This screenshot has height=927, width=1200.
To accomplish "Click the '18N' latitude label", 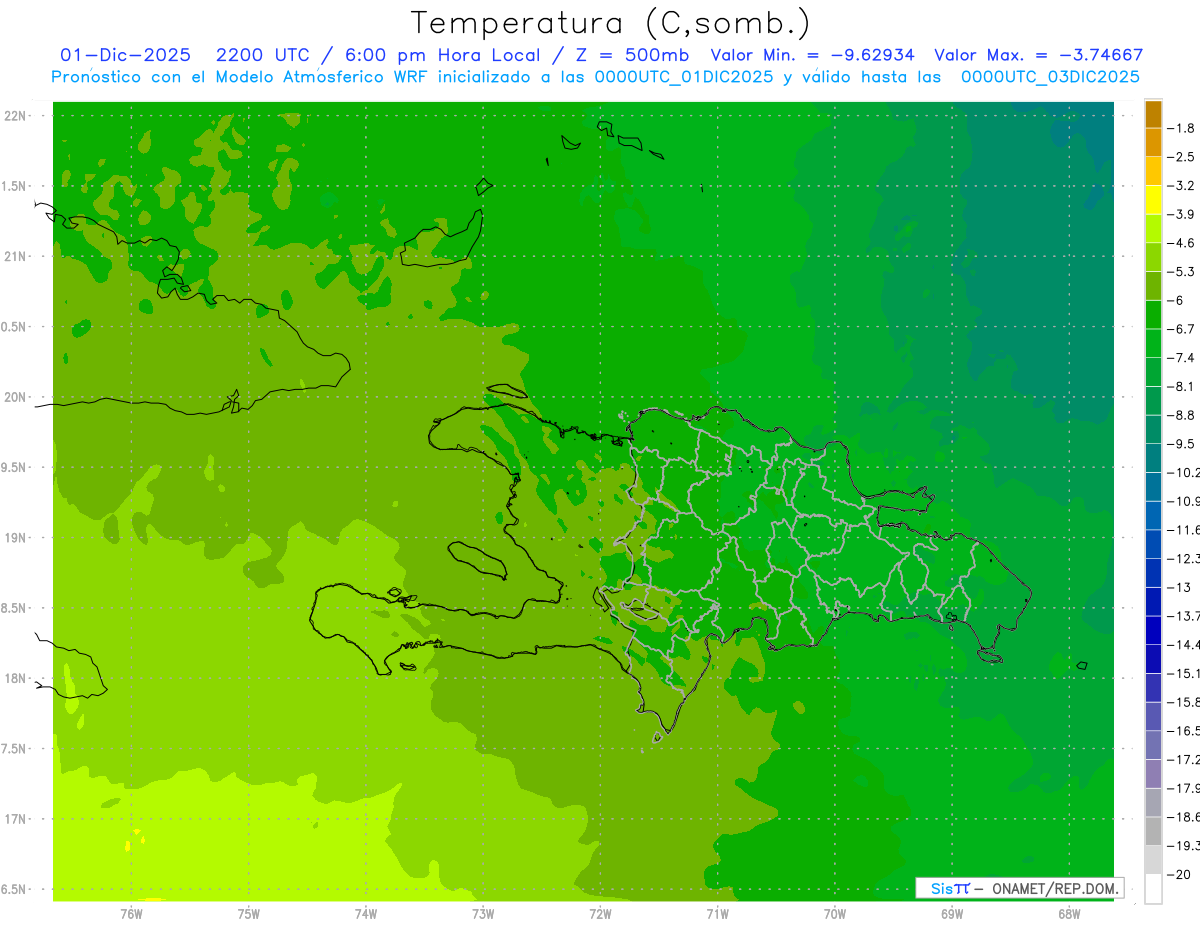I will (x=15, y=679).
